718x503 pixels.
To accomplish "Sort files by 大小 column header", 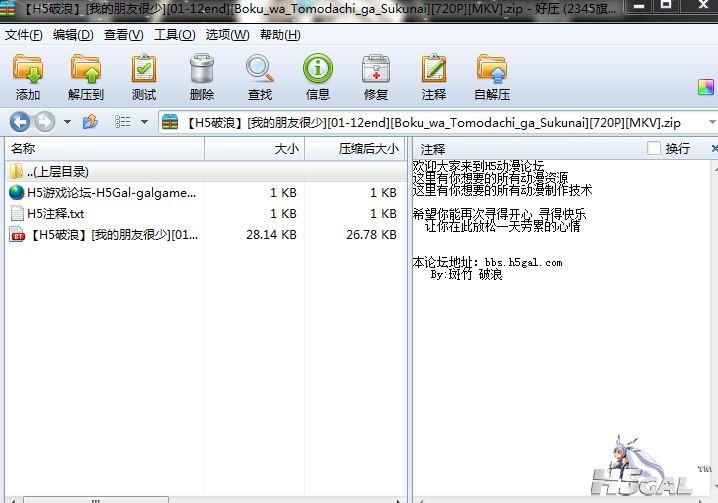I will click(286, 148).
